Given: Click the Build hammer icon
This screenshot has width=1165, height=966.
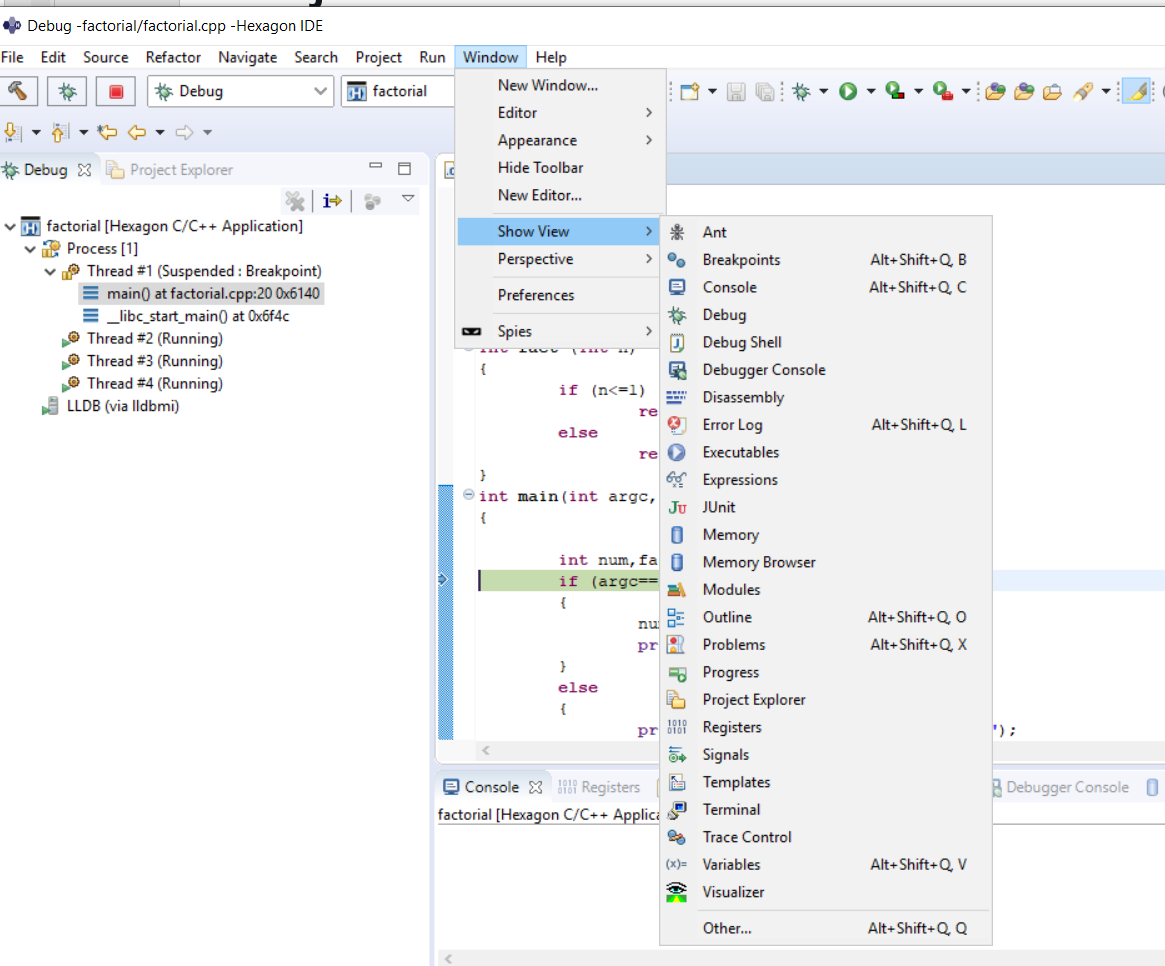Looking at the screenshot, I should point(19,91).
